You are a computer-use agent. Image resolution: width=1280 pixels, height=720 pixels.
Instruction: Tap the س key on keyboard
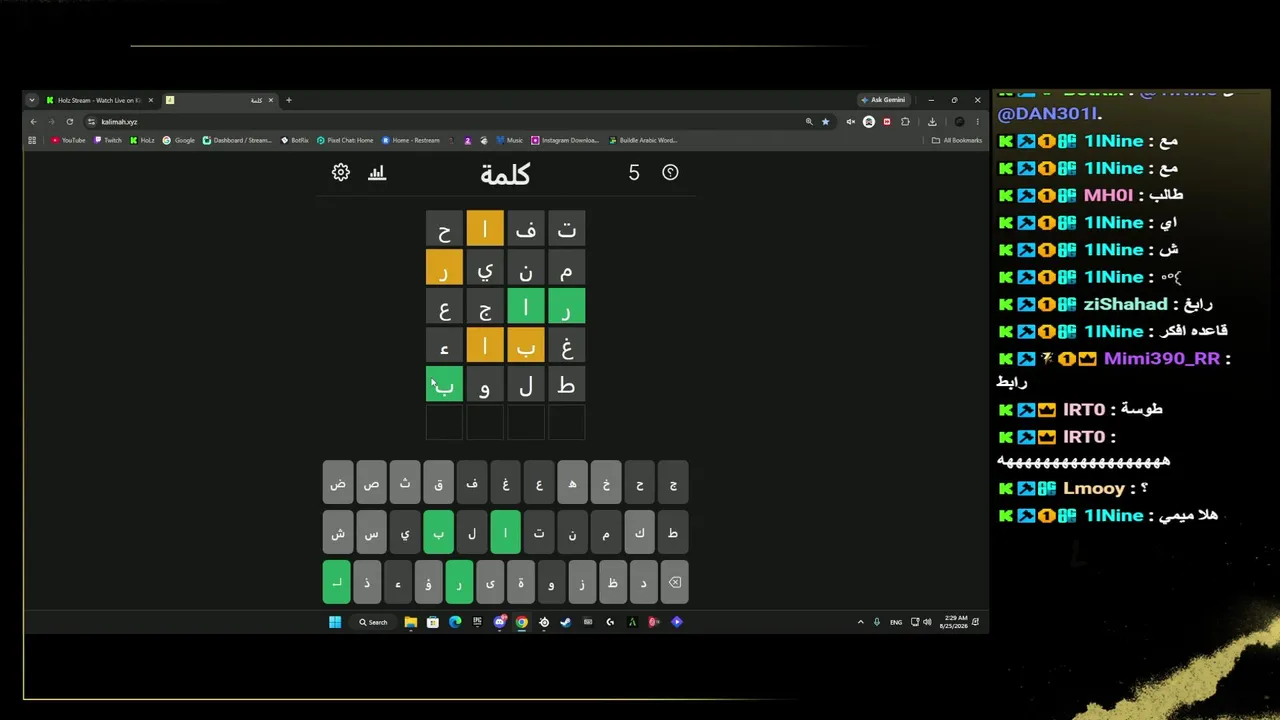(372, 533)
